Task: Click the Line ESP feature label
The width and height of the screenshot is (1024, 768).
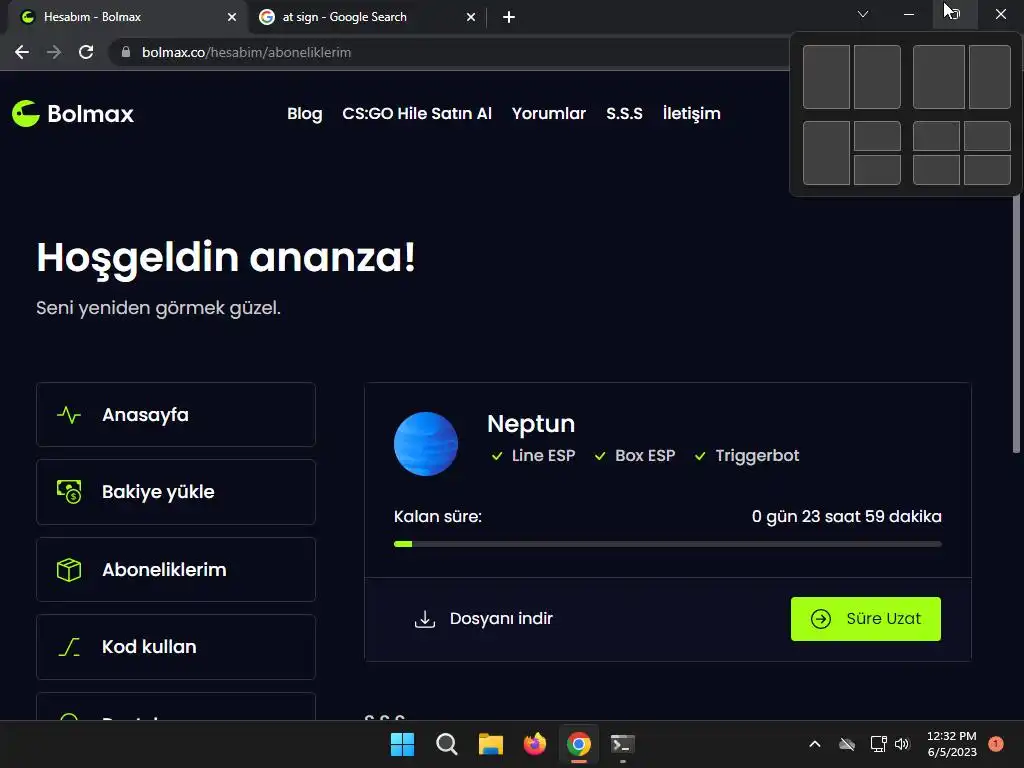Action: [x=543, y=455]
